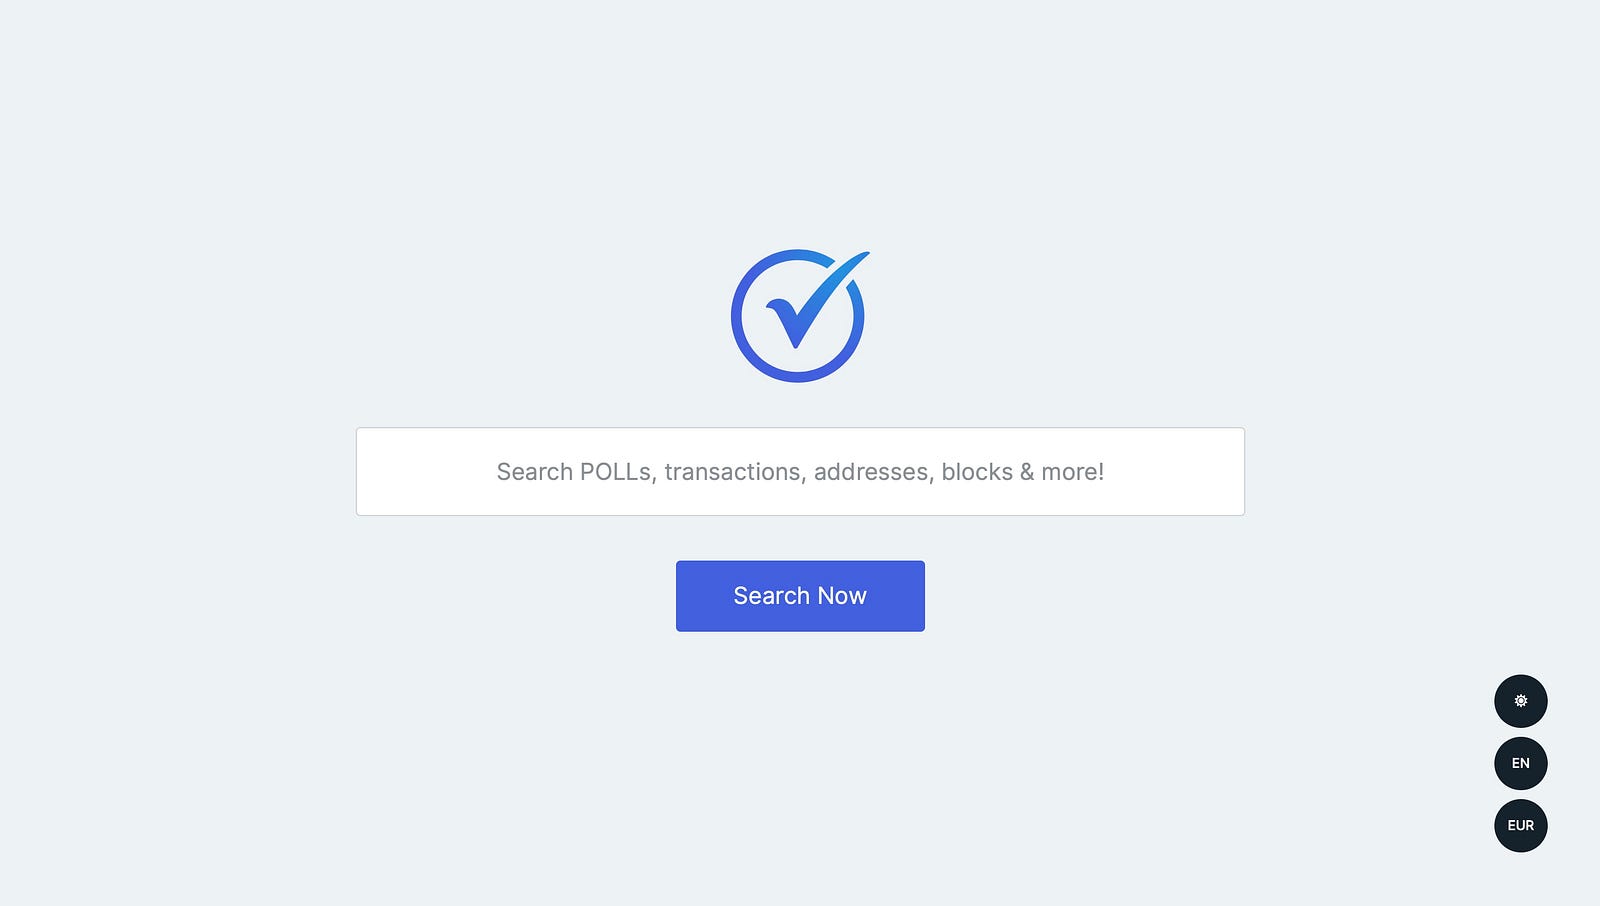Image resolution: width=1600 pixels, height=906 pixels.
Task: Click the gear-like sun icon button
Action: [1520, 701]
